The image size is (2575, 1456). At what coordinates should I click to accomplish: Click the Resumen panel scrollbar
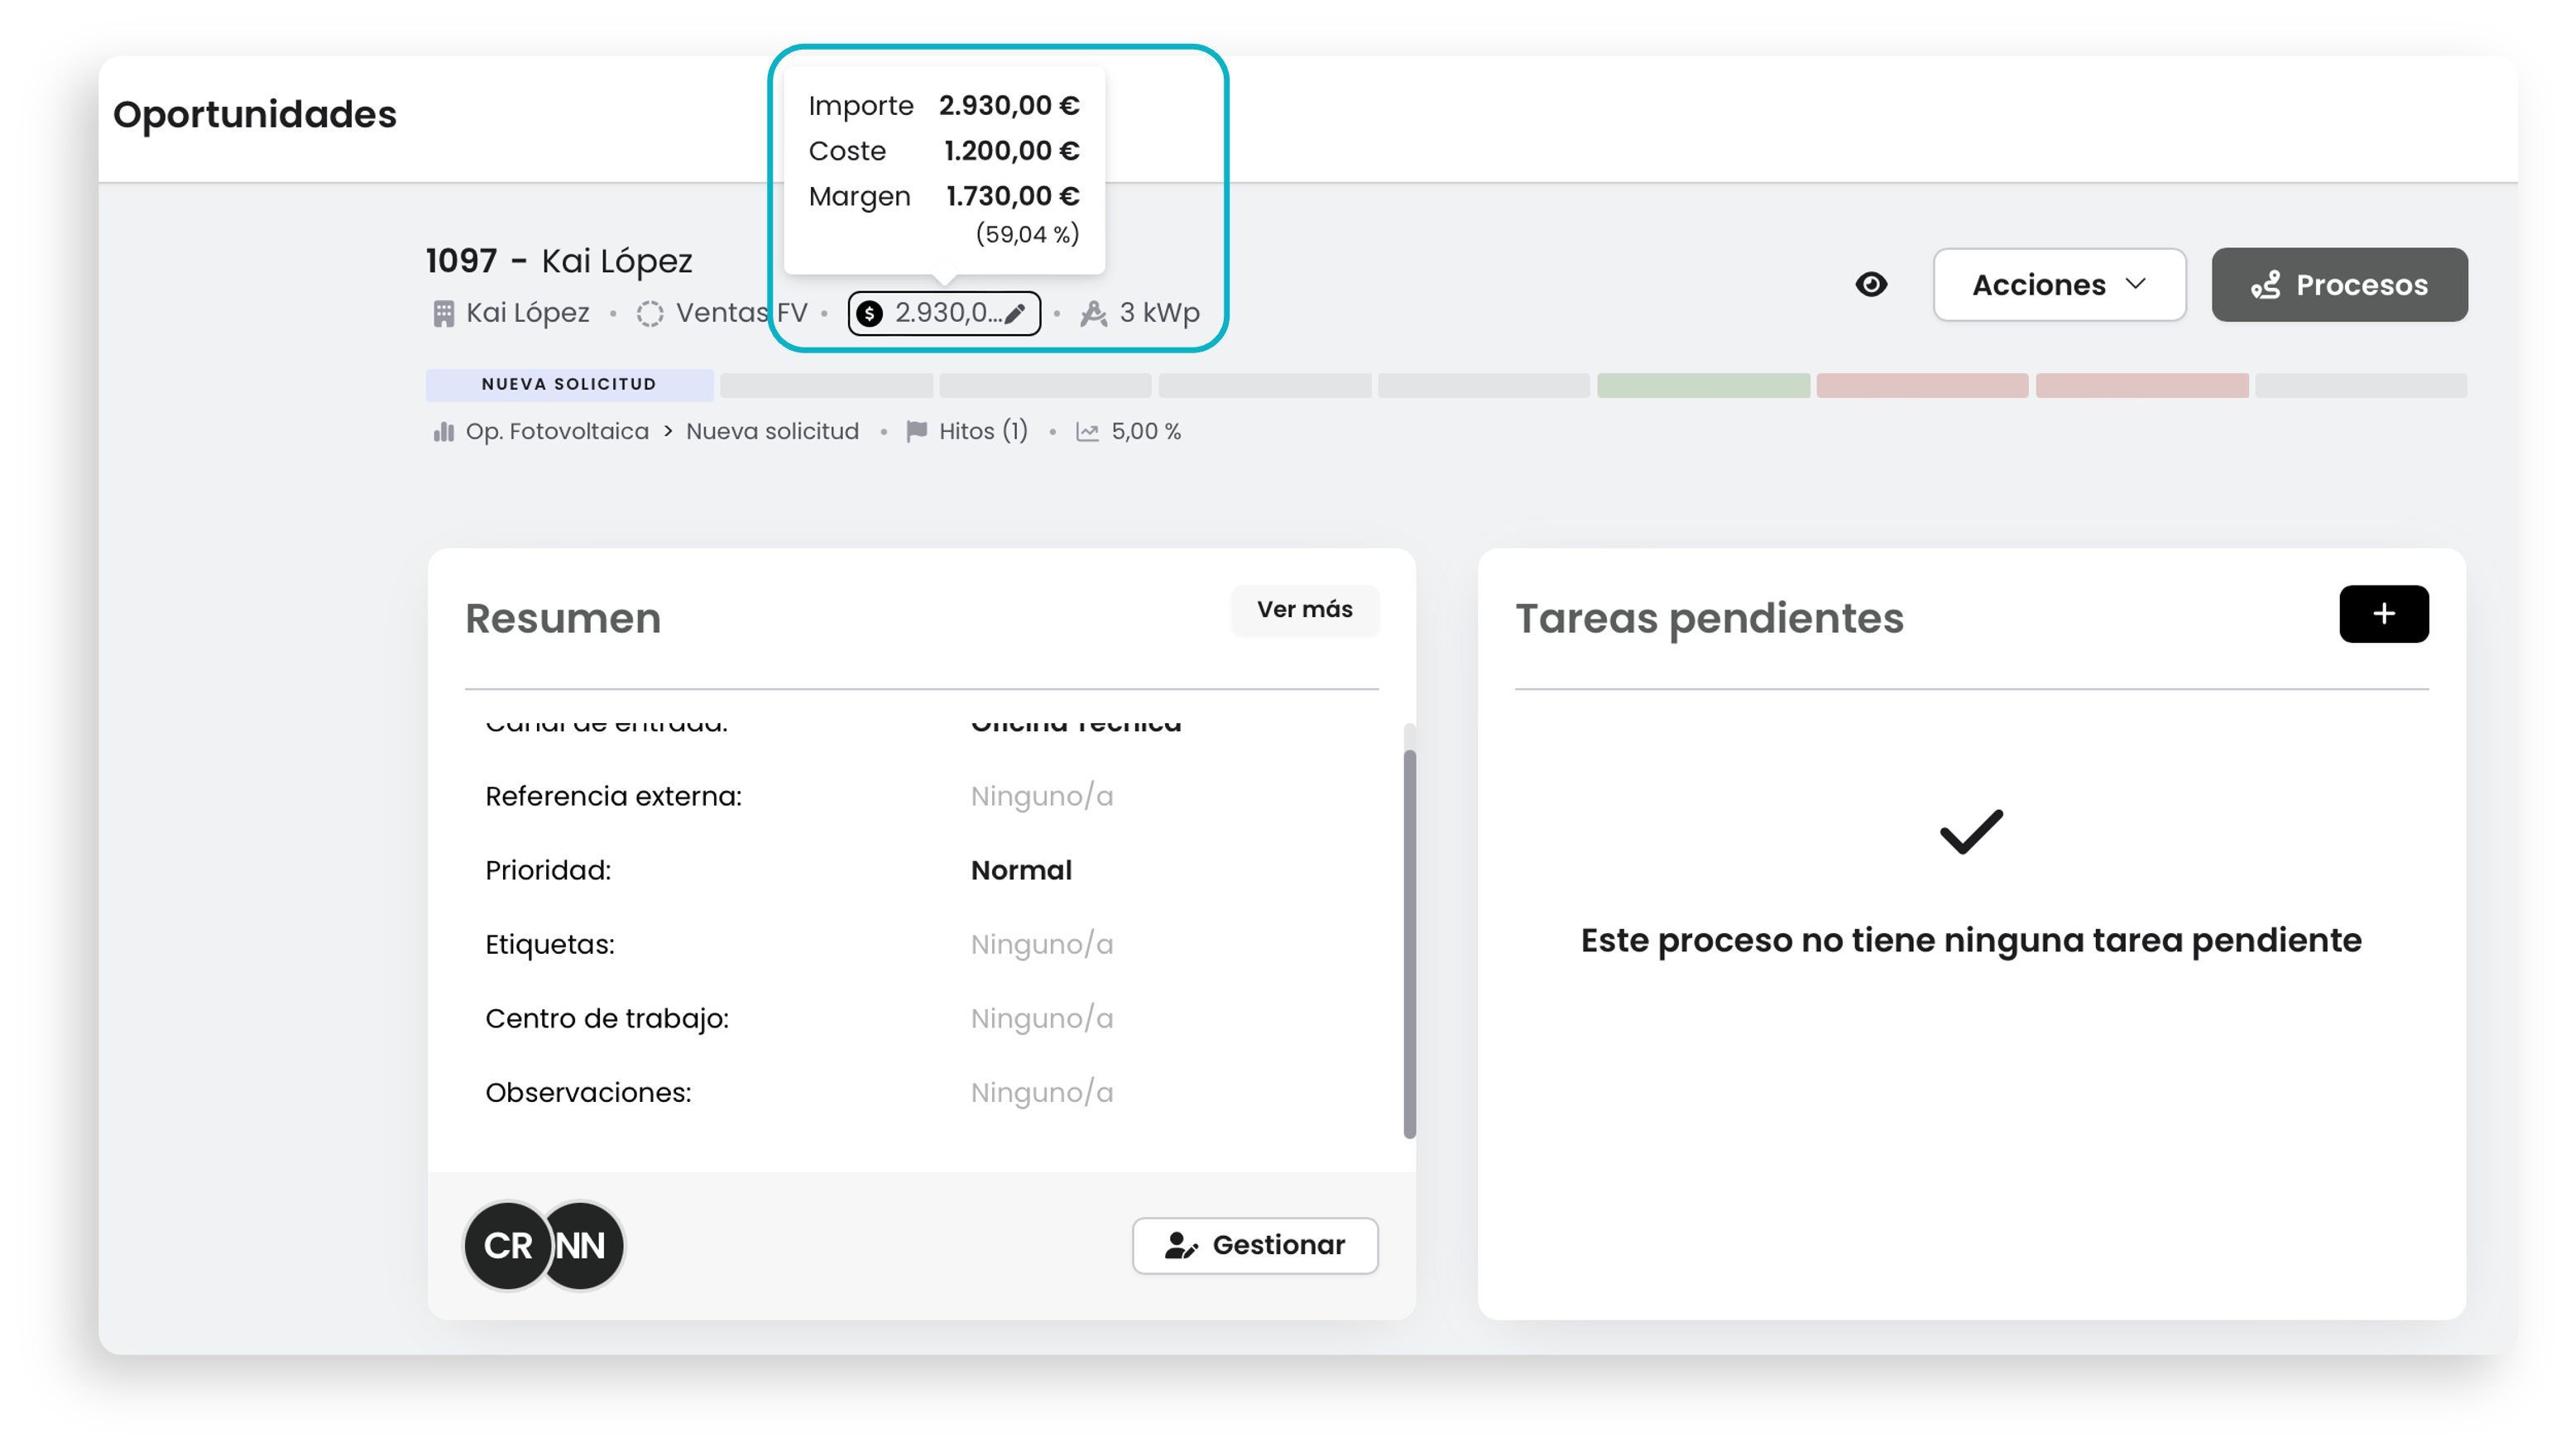1409,944
